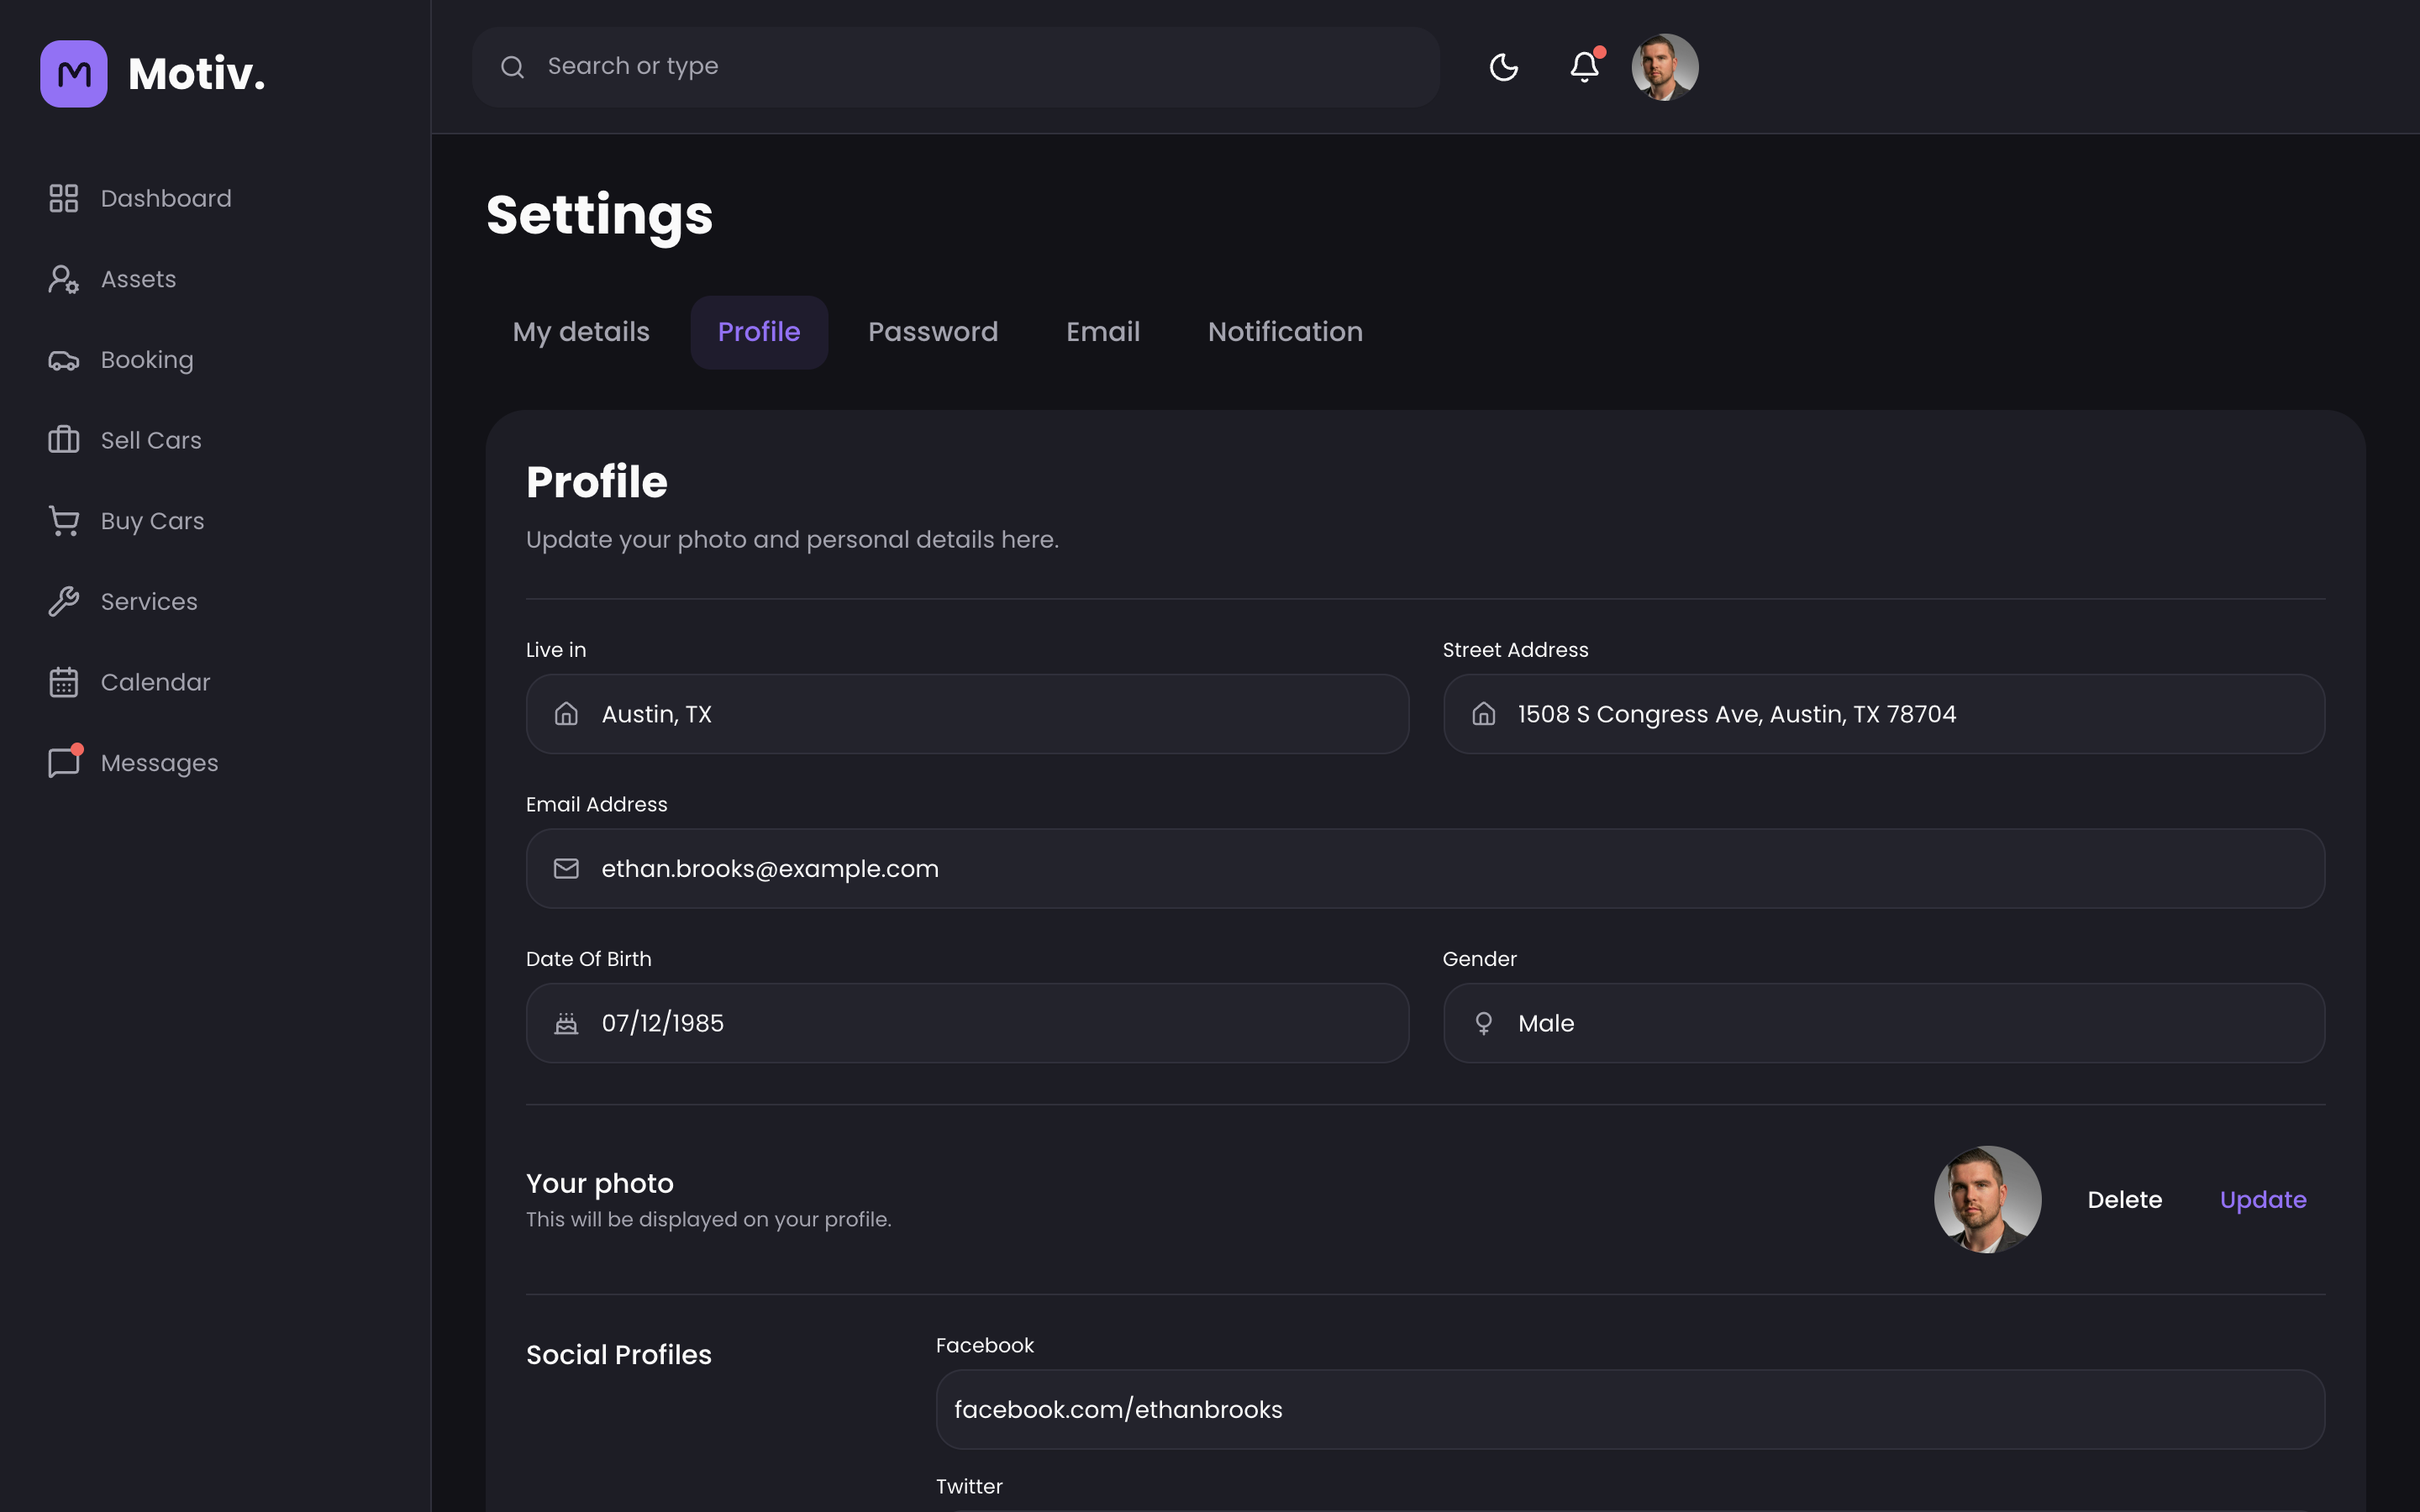The height and width of the screenshot is (1512, 2420).
Task: Click the 'Your photo' label
Action: (x=600, y=1184)
